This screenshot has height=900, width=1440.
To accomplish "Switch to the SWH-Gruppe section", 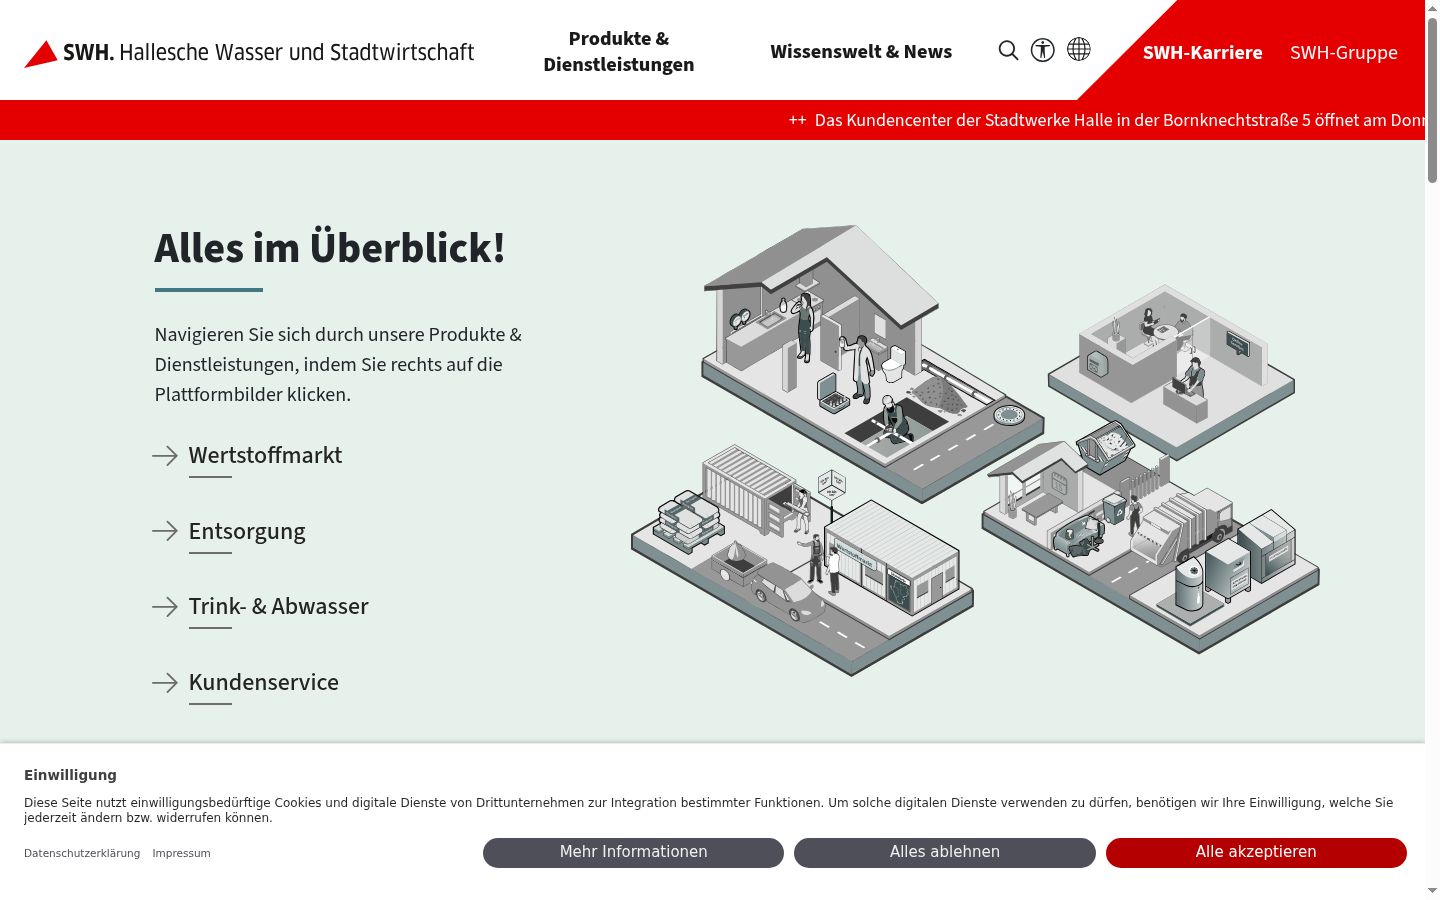I will (x=1344, y=52).
